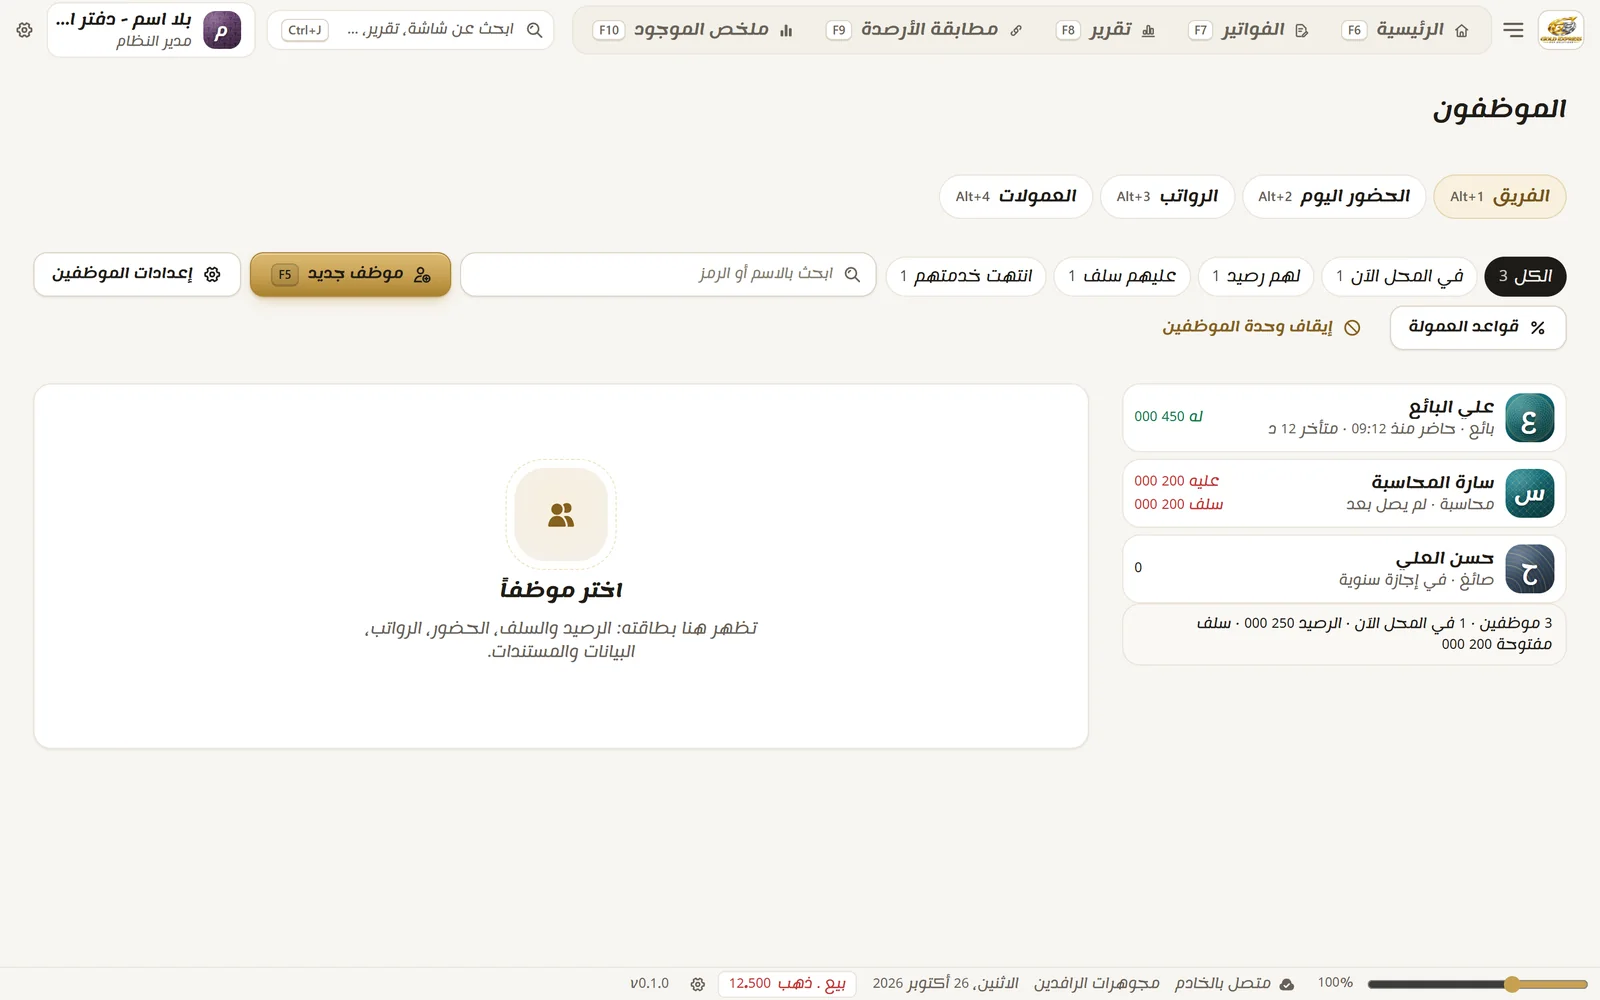The image size is (1600, 1000).
Task: Filter by لهم رصيد
Action: pyautogui.click(x=1256, y=276)
